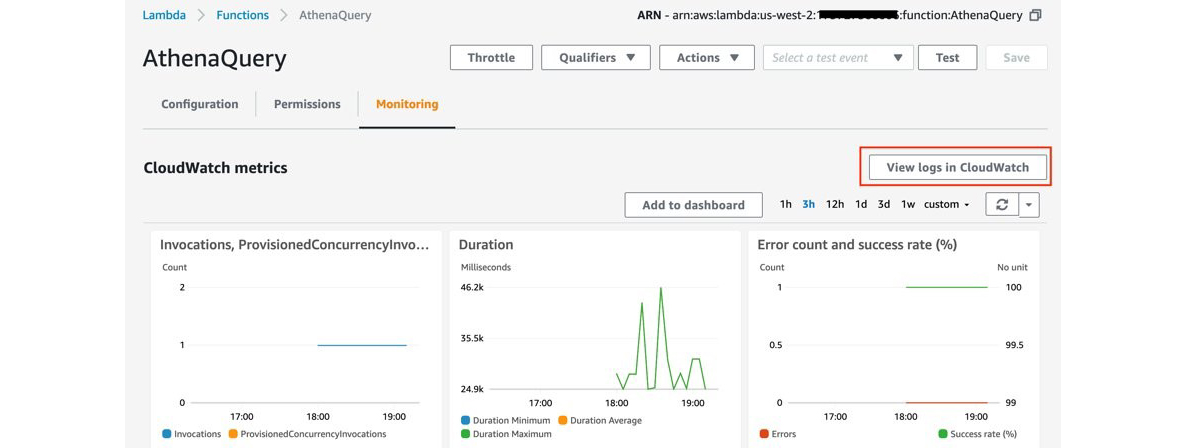Click the 46.2k axis label in Duration chart
Screen dimensions: 1186x448
(473, 288)
